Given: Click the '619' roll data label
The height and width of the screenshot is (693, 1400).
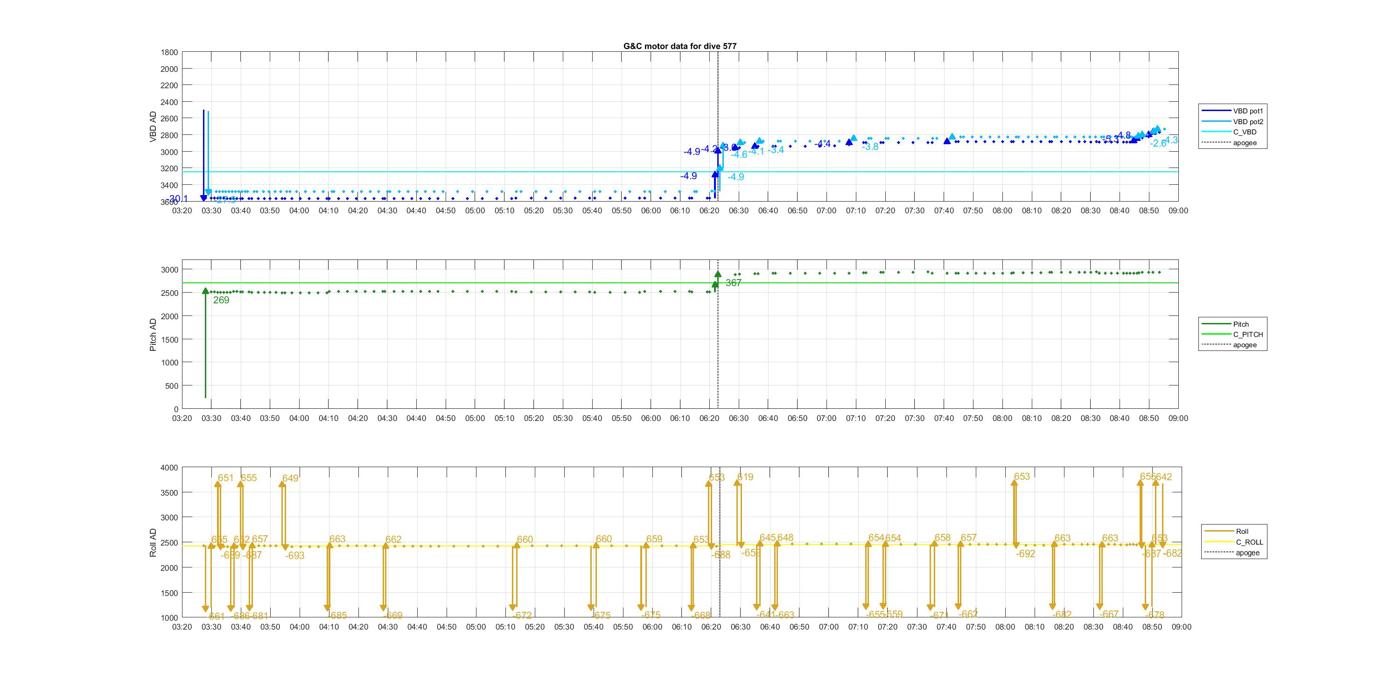Looking at the screenshot, I should 745,478.
